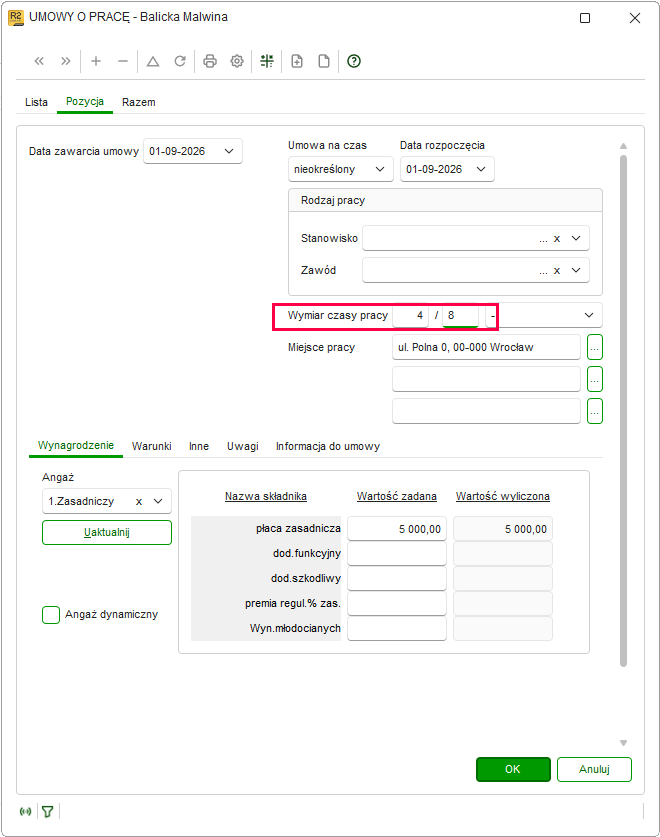Clear Zawód field with x icon
660x837 pixels.
(x=557, y=271)
